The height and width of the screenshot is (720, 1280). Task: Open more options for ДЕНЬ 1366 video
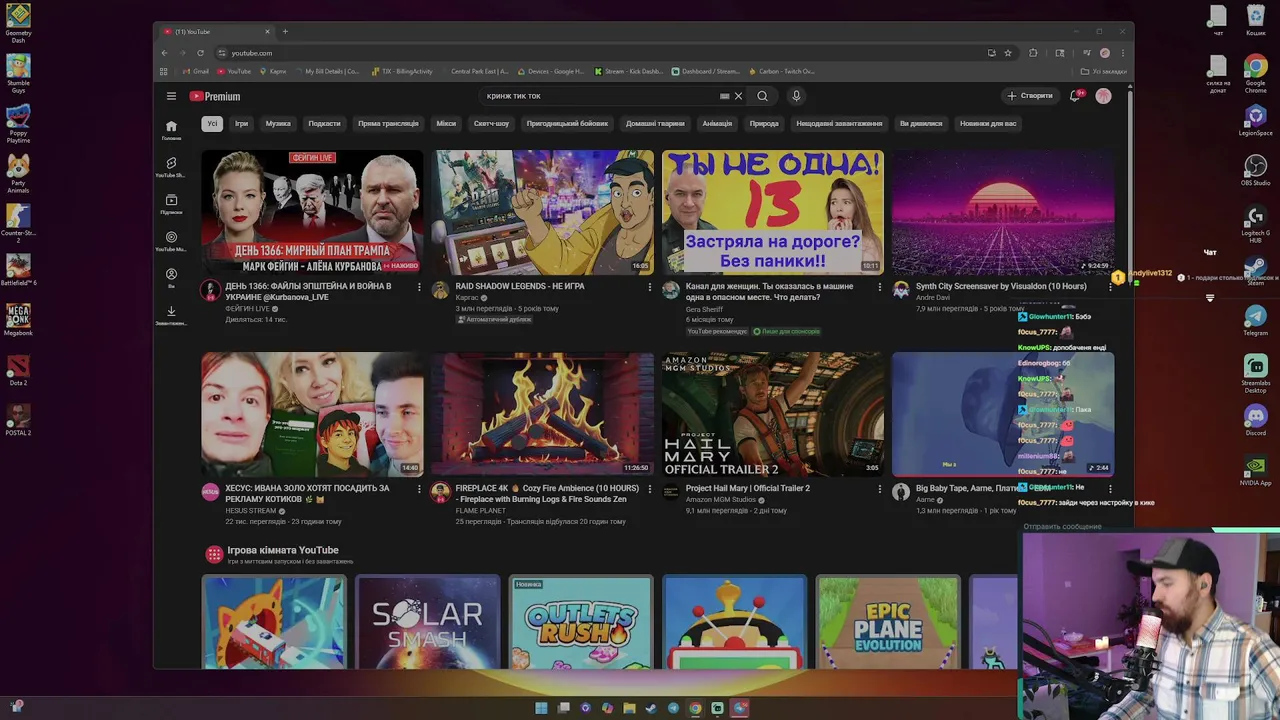point(419,287)
